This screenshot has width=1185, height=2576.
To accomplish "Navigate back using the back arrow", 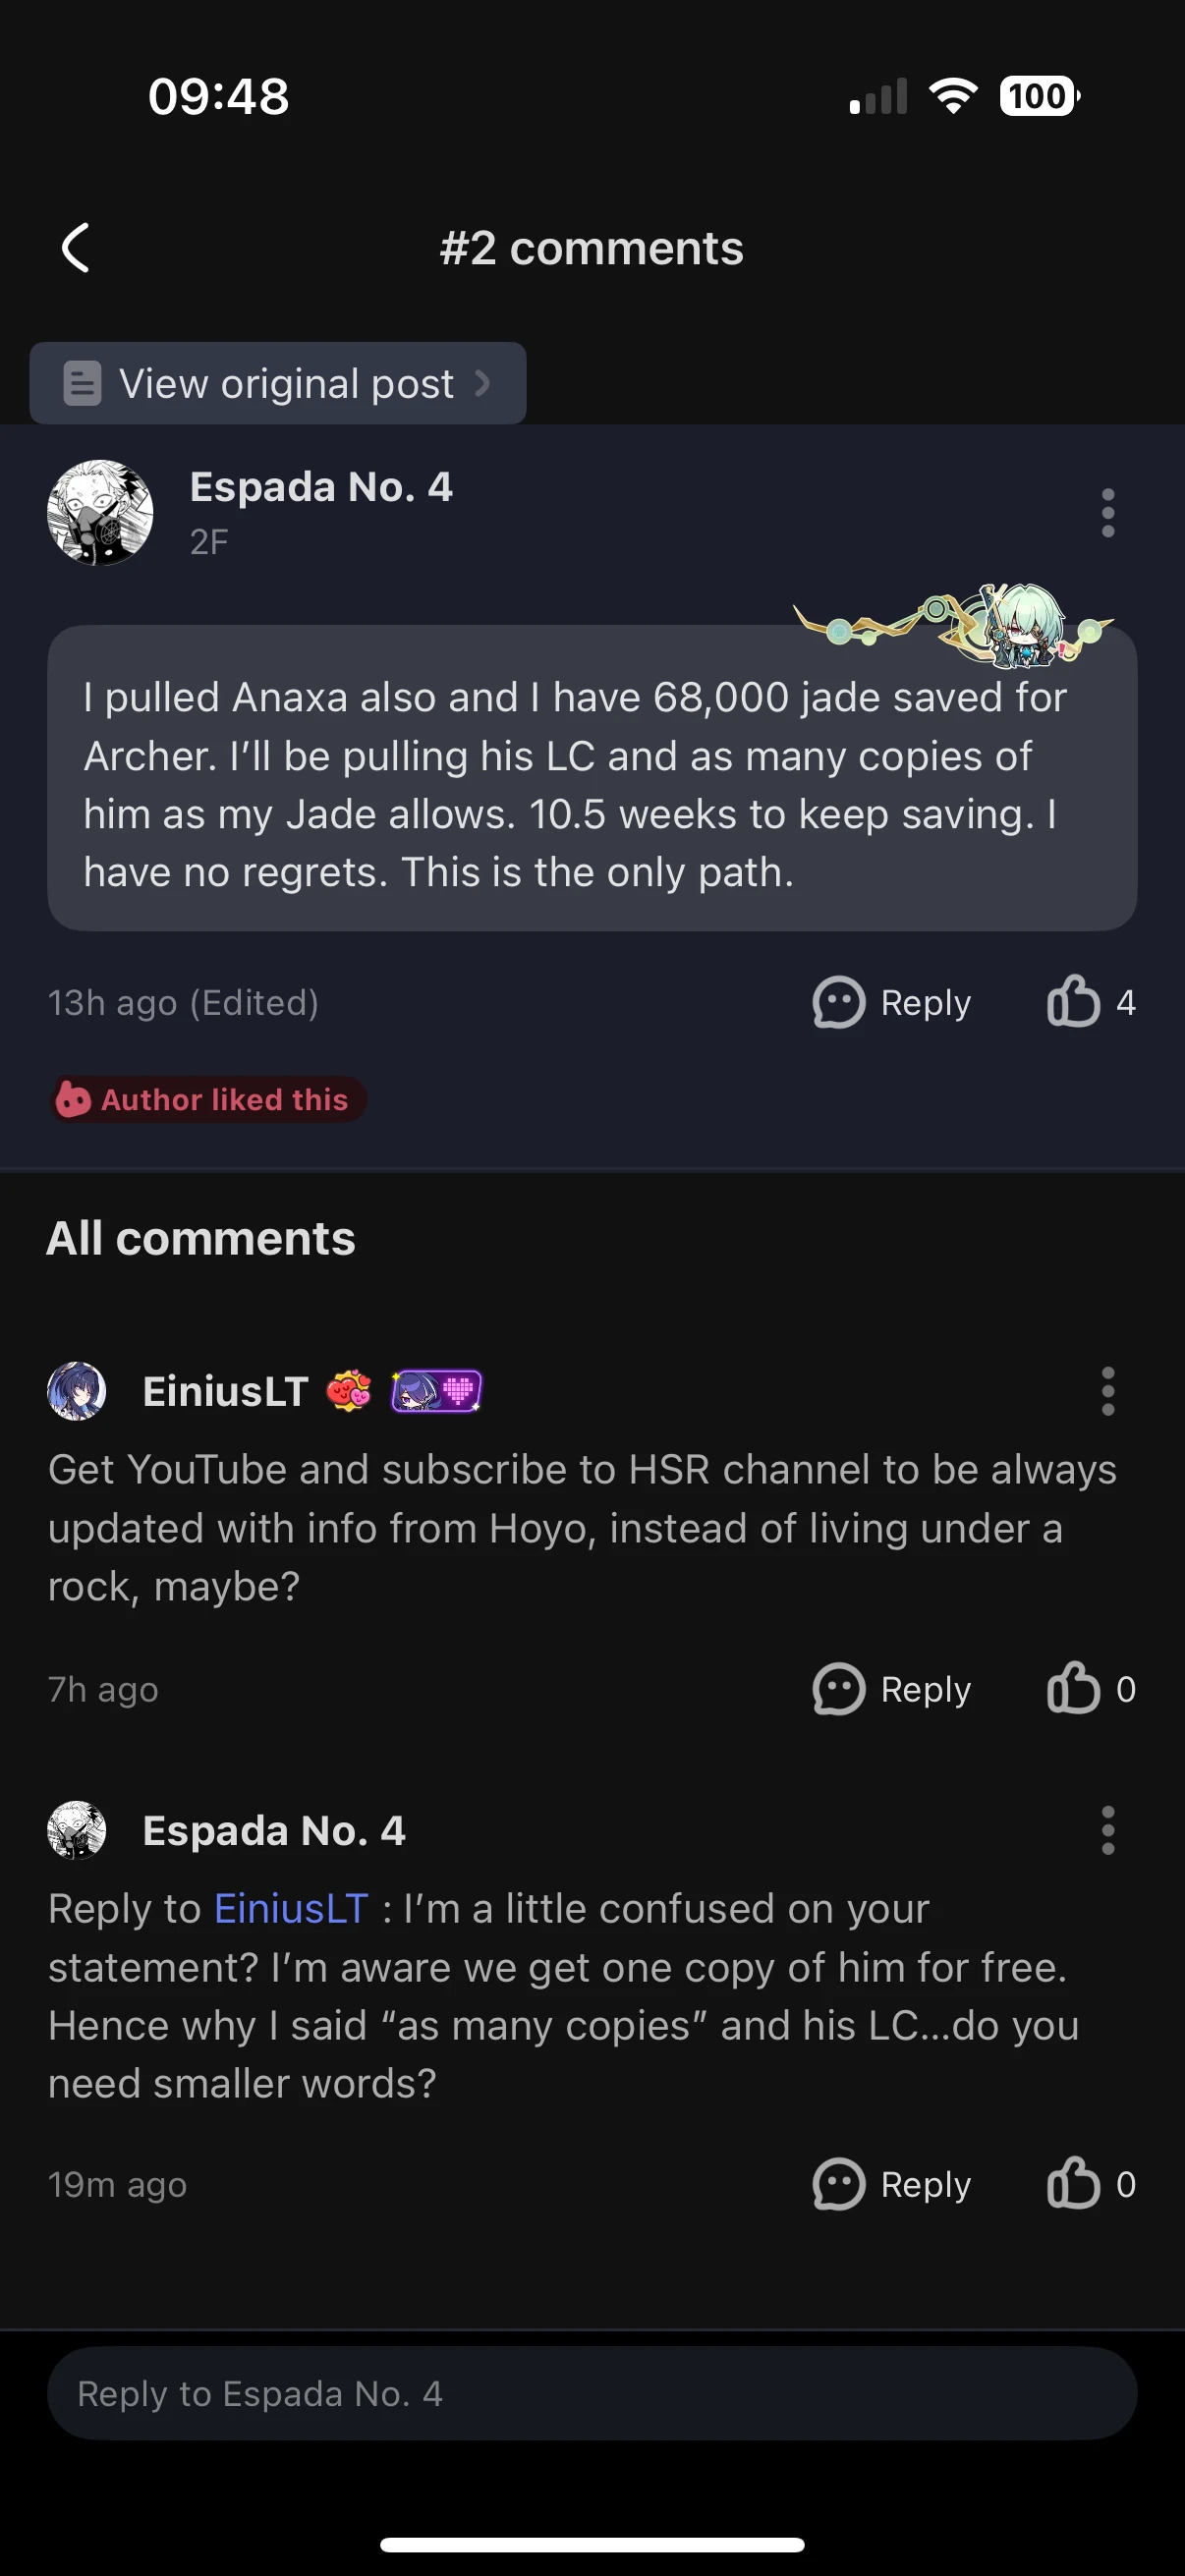I will [x=75, y=248].
